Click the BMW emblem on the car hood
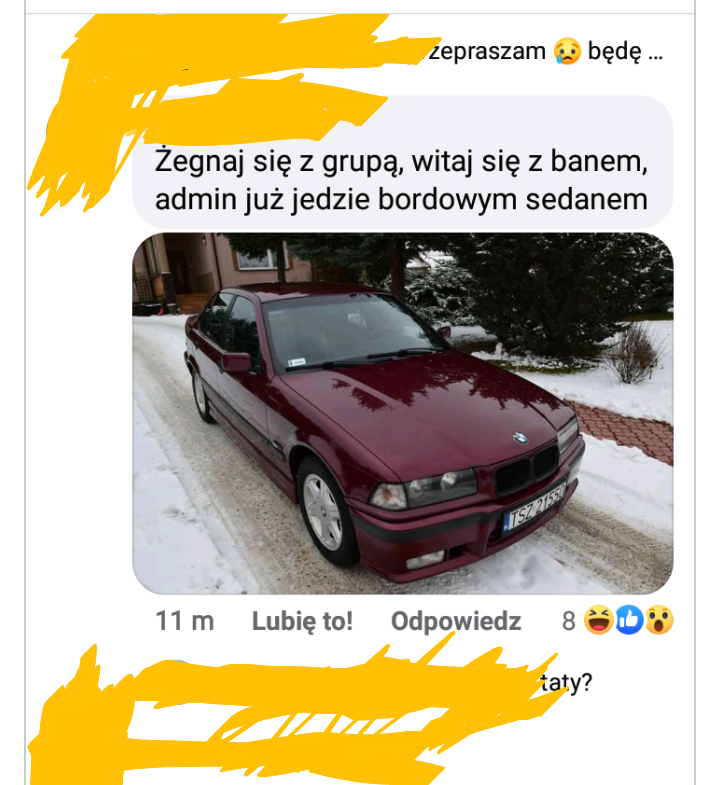The image size is (720, 785). point(521,439)
